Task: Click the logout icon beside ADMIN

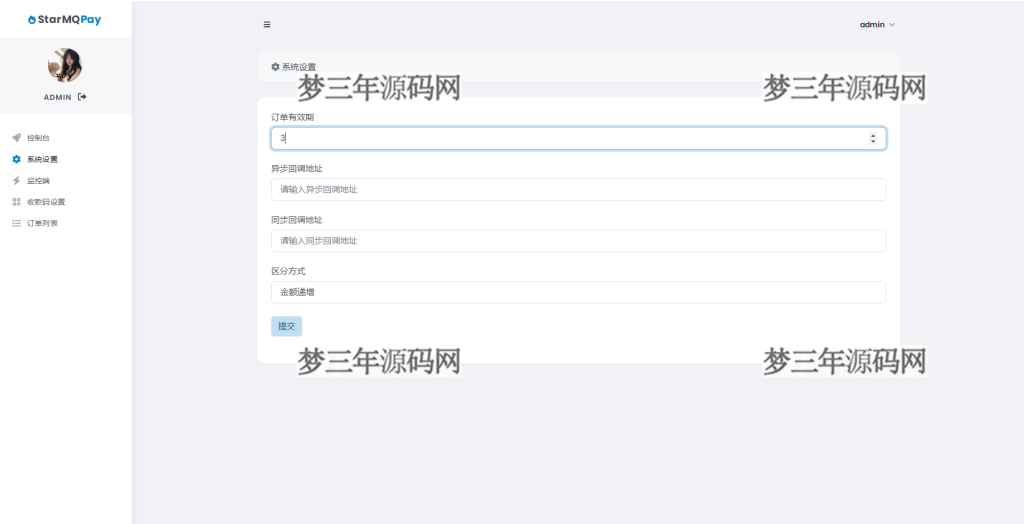Action: 82,97
